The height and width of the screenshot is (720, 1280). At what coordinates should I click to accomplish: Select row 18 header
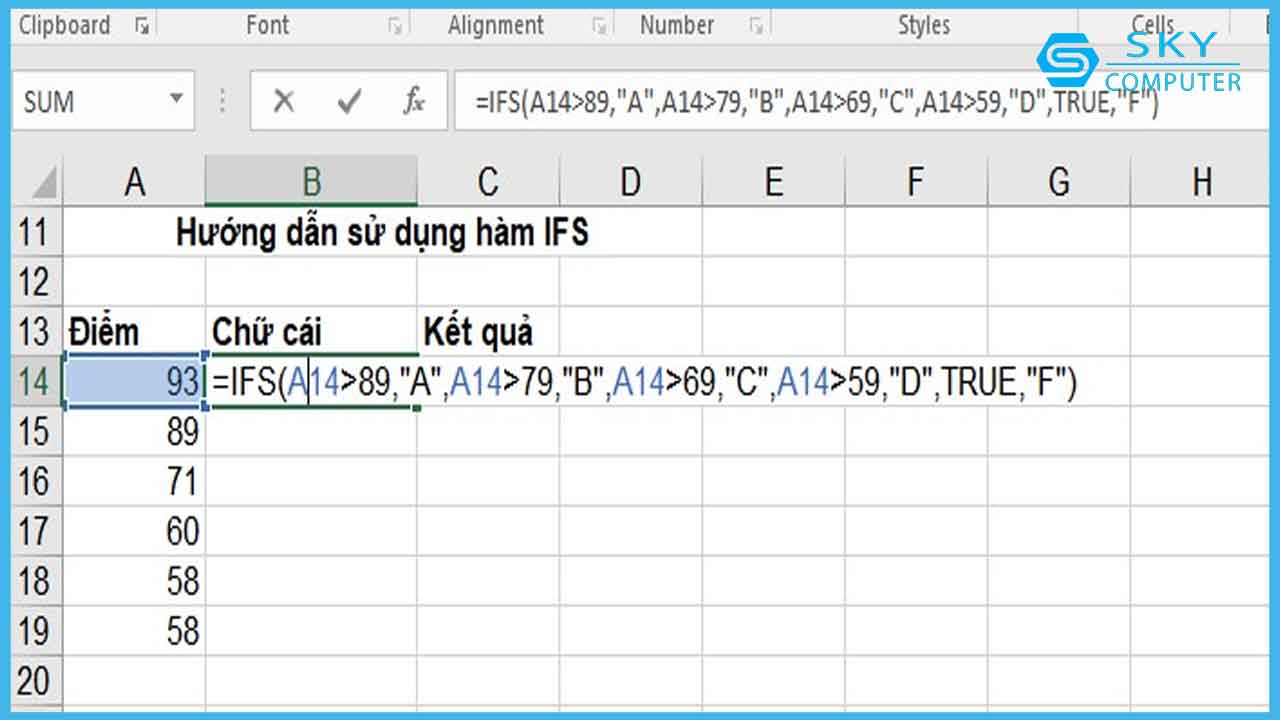pyautogui.click(x=37, y=582)
